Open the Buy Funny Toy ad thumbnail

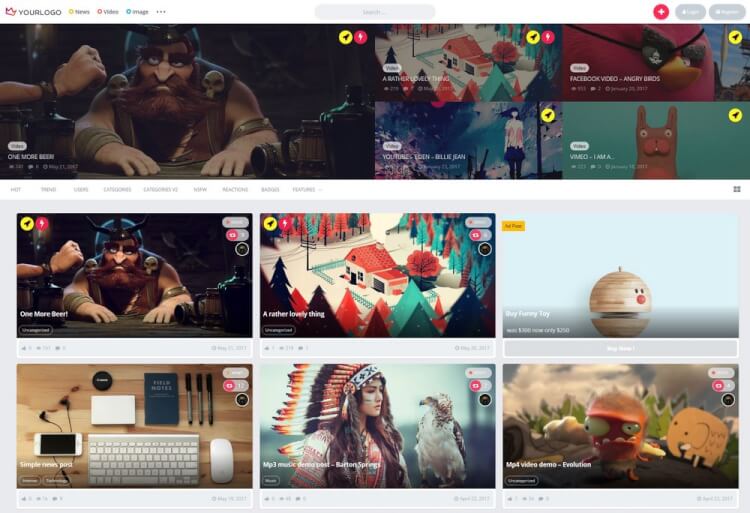[x=620, y=275]
